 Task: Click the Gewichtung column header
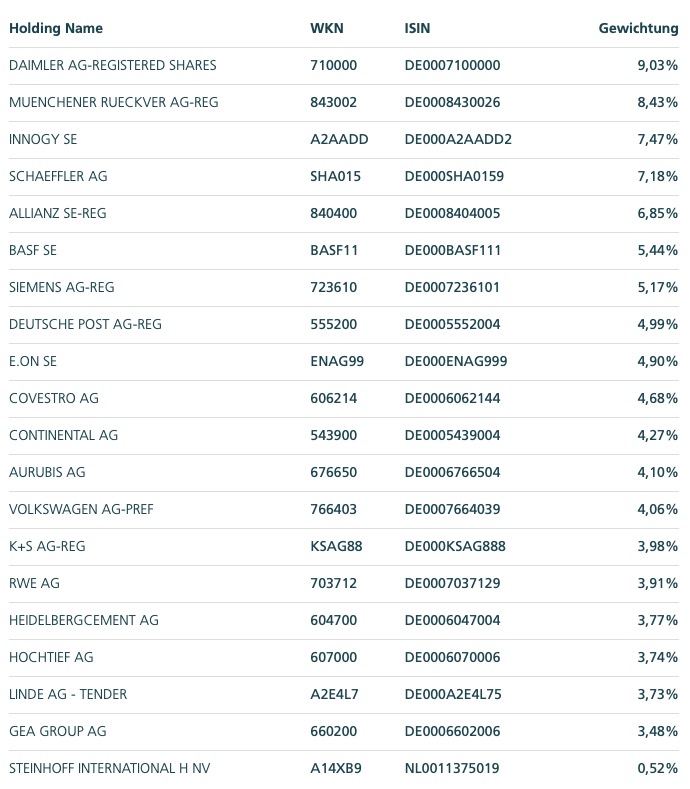point(638,28)
